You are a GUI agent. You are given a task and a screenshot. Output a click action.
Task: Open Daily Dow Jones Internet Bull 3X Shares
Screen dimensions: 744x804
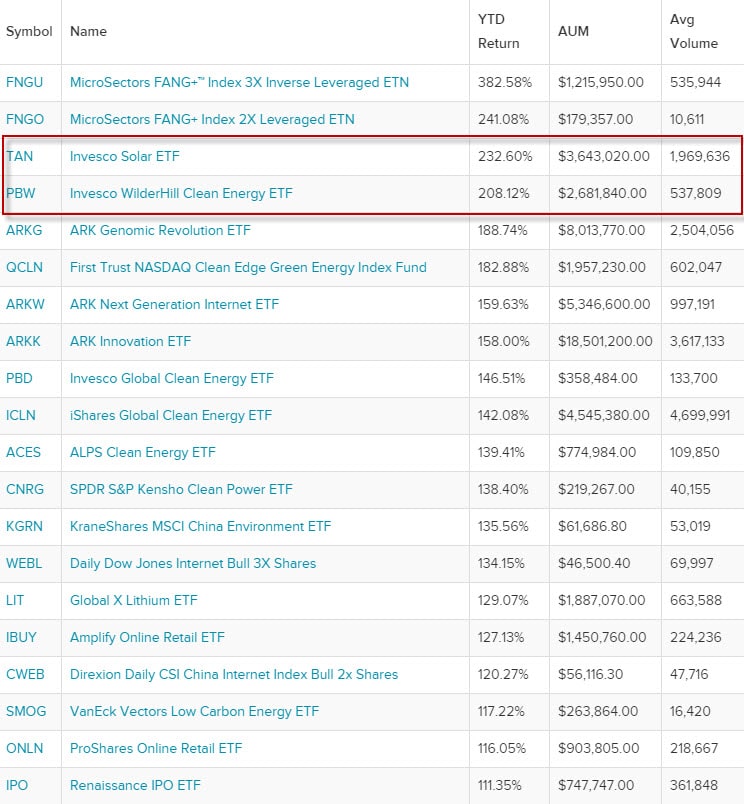(193, 564)
